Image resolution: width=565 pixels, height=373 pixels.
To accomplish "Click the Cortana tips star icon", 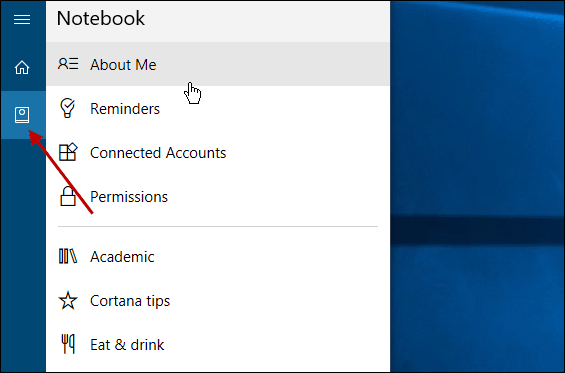I will tap(68, 301).
